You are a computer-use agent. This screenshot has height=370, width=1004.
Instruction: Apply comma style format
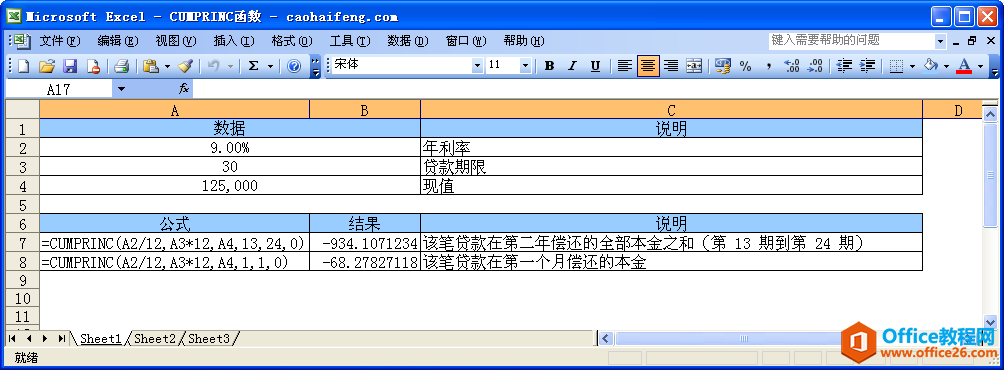tap(768, 66)
